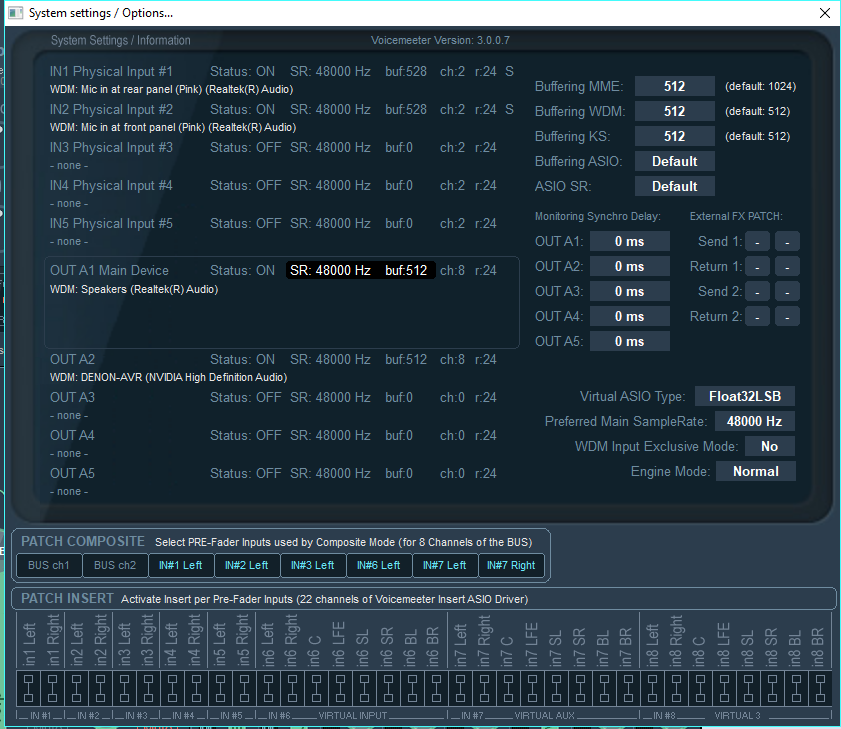The width and height of the screenshot is (841, 729).
Task: Select OUT A3 output row
Action: click(275, 406)
